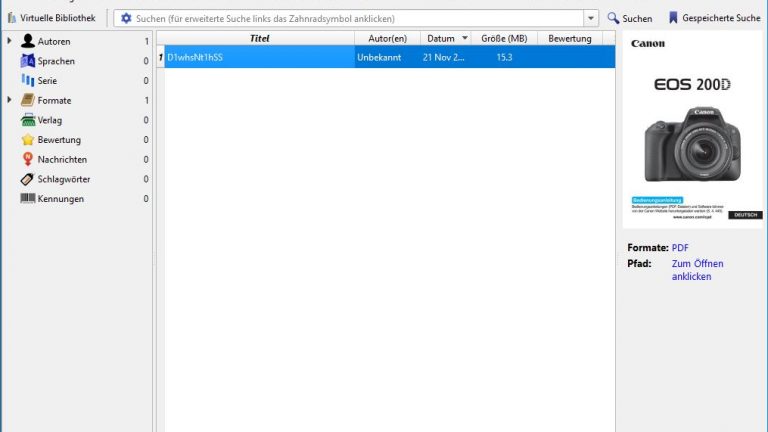Open the Virtuelle Bibliothek button

(x=50, y=18)
